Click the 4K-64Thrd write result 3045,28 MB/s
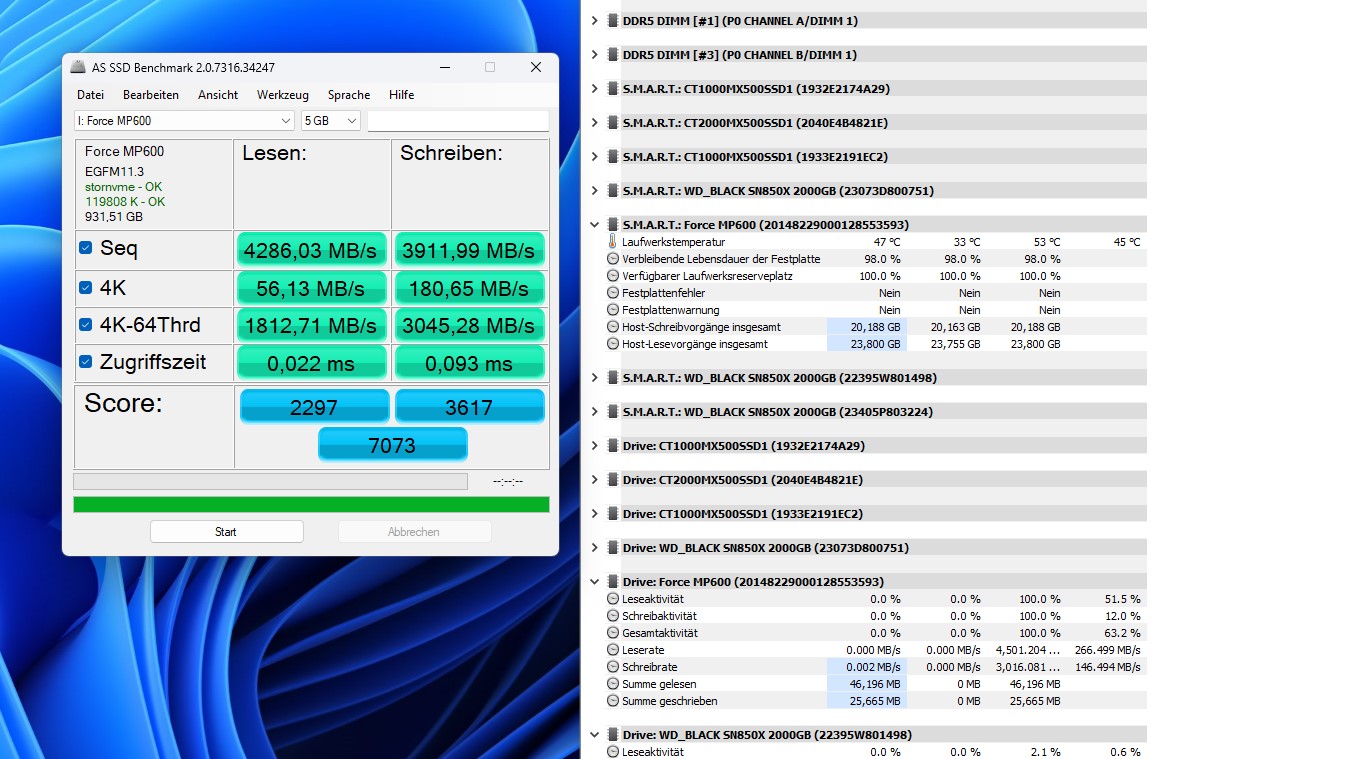This screenshot has width=1346, height=759. (468, 326)
